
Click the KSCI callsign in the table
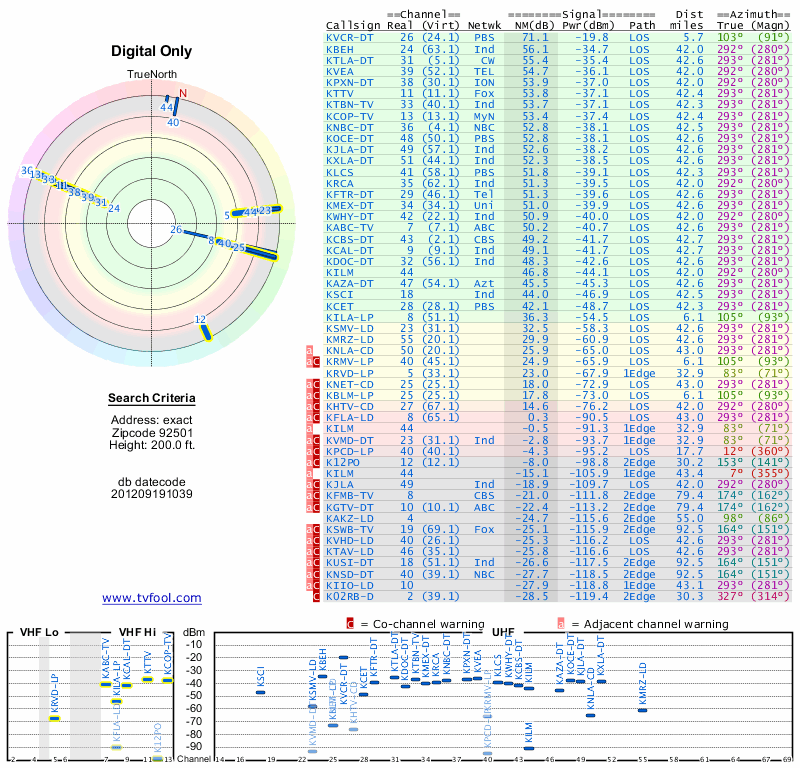tap(340, 294)
